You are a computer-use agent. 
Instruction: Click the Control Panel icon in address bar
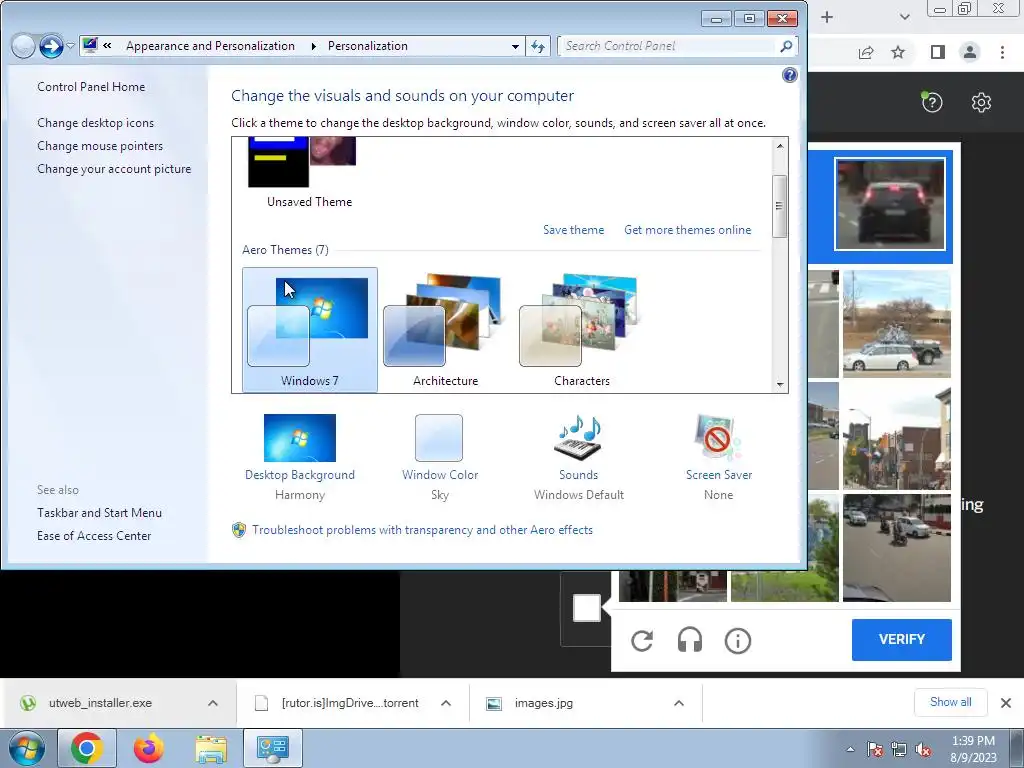(90, 46)
